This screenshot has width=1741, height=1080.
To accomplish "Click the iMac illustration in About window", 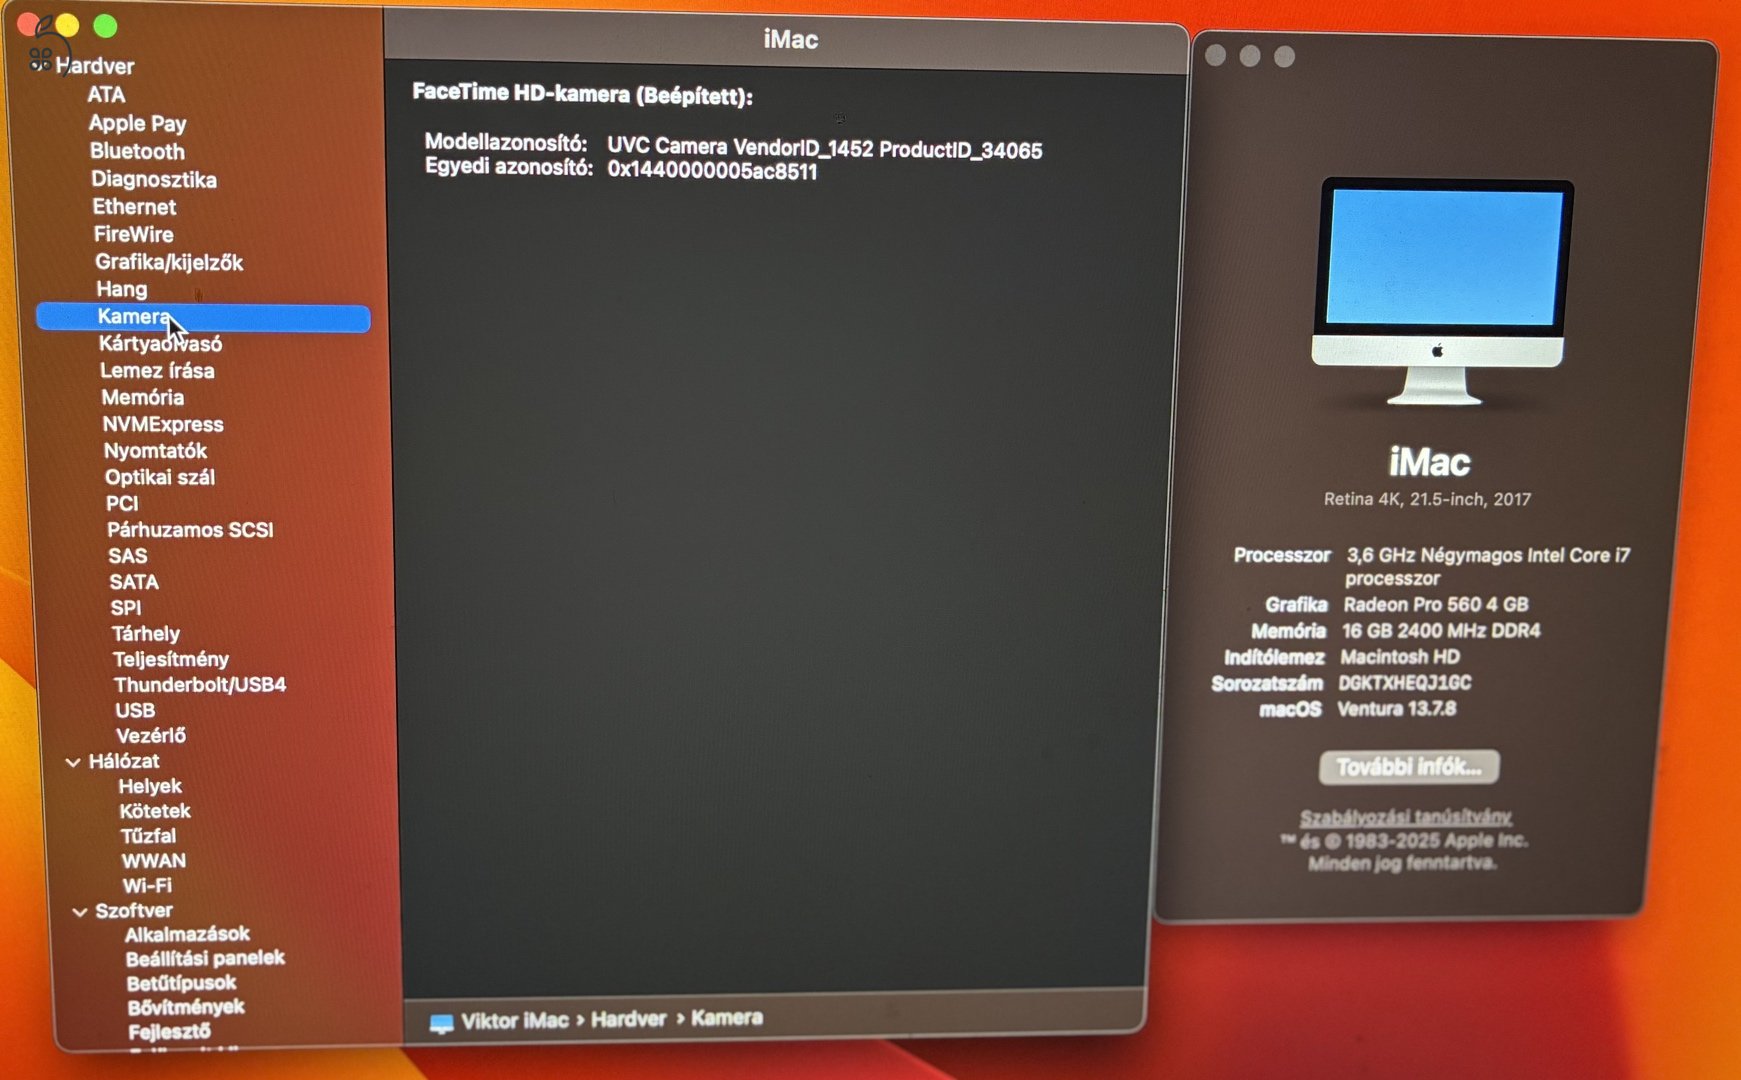I will click(1440, 291).
